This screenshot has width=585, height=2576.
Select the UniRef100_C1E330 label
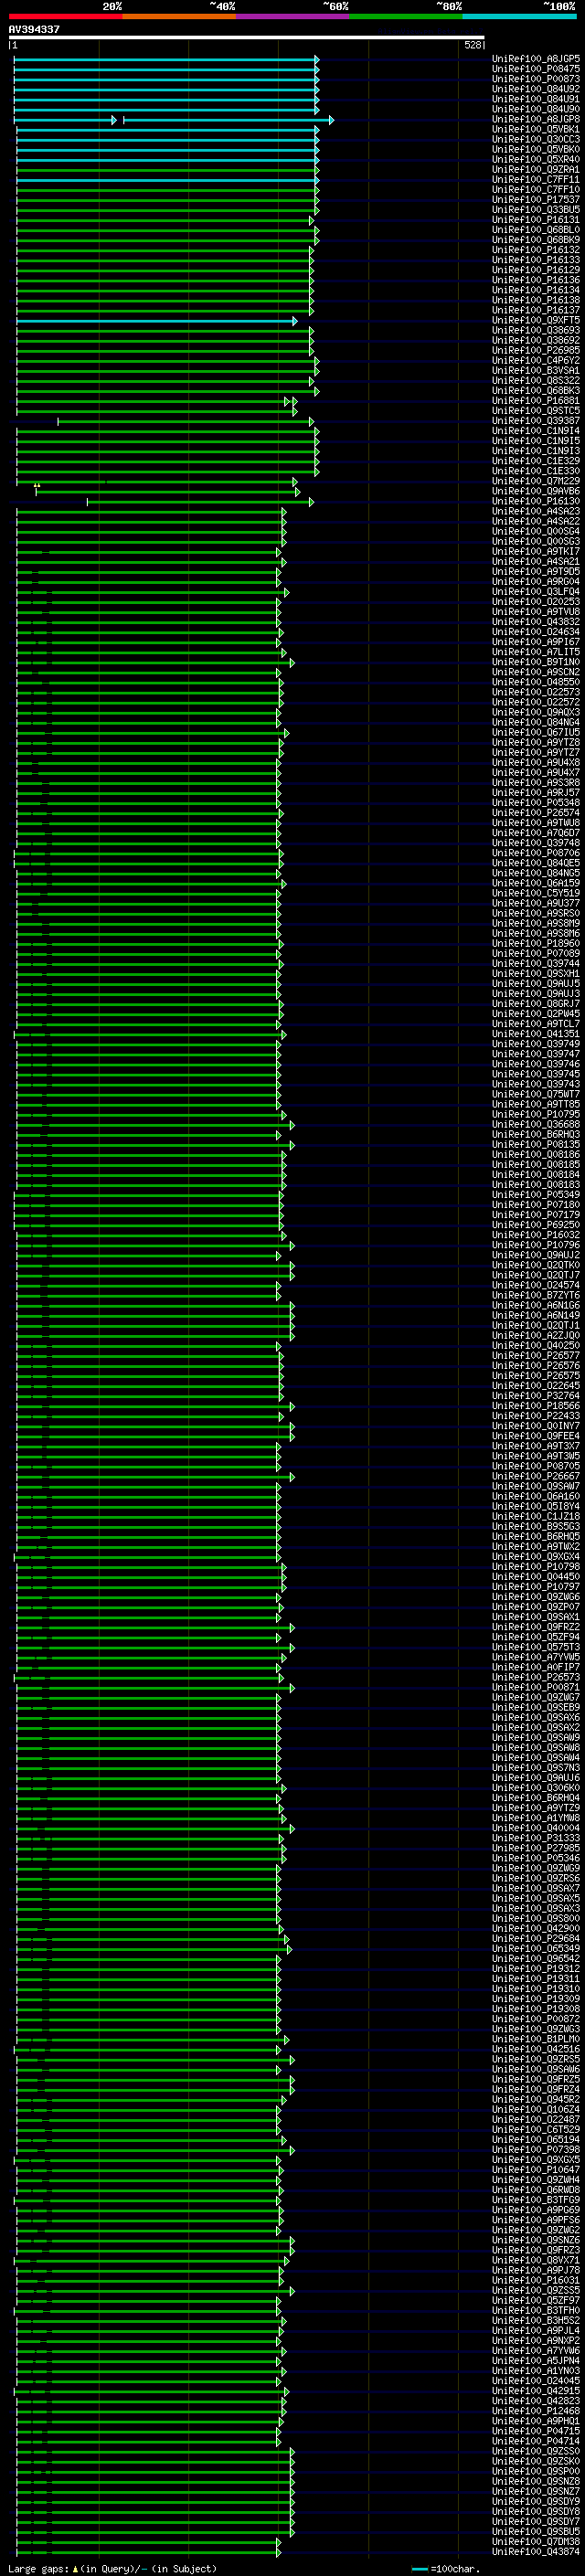click(535, 471)
